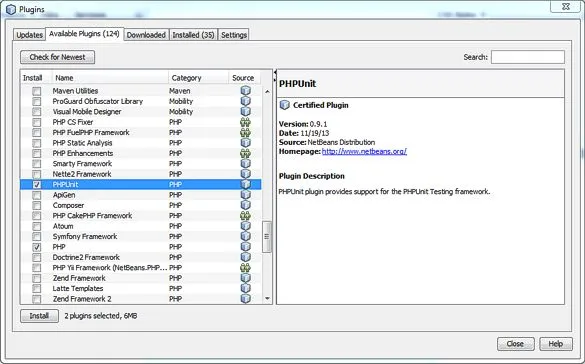This screenshot has width=585, height=364.
Task: Select the Visual Mobile Designer plugin name
Action: [x=87, y=112]
